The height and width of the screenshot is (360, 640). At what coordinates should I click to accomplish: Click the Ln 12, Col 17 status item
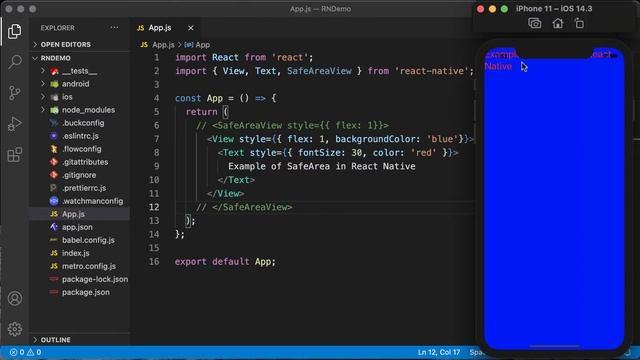point(439,352)
